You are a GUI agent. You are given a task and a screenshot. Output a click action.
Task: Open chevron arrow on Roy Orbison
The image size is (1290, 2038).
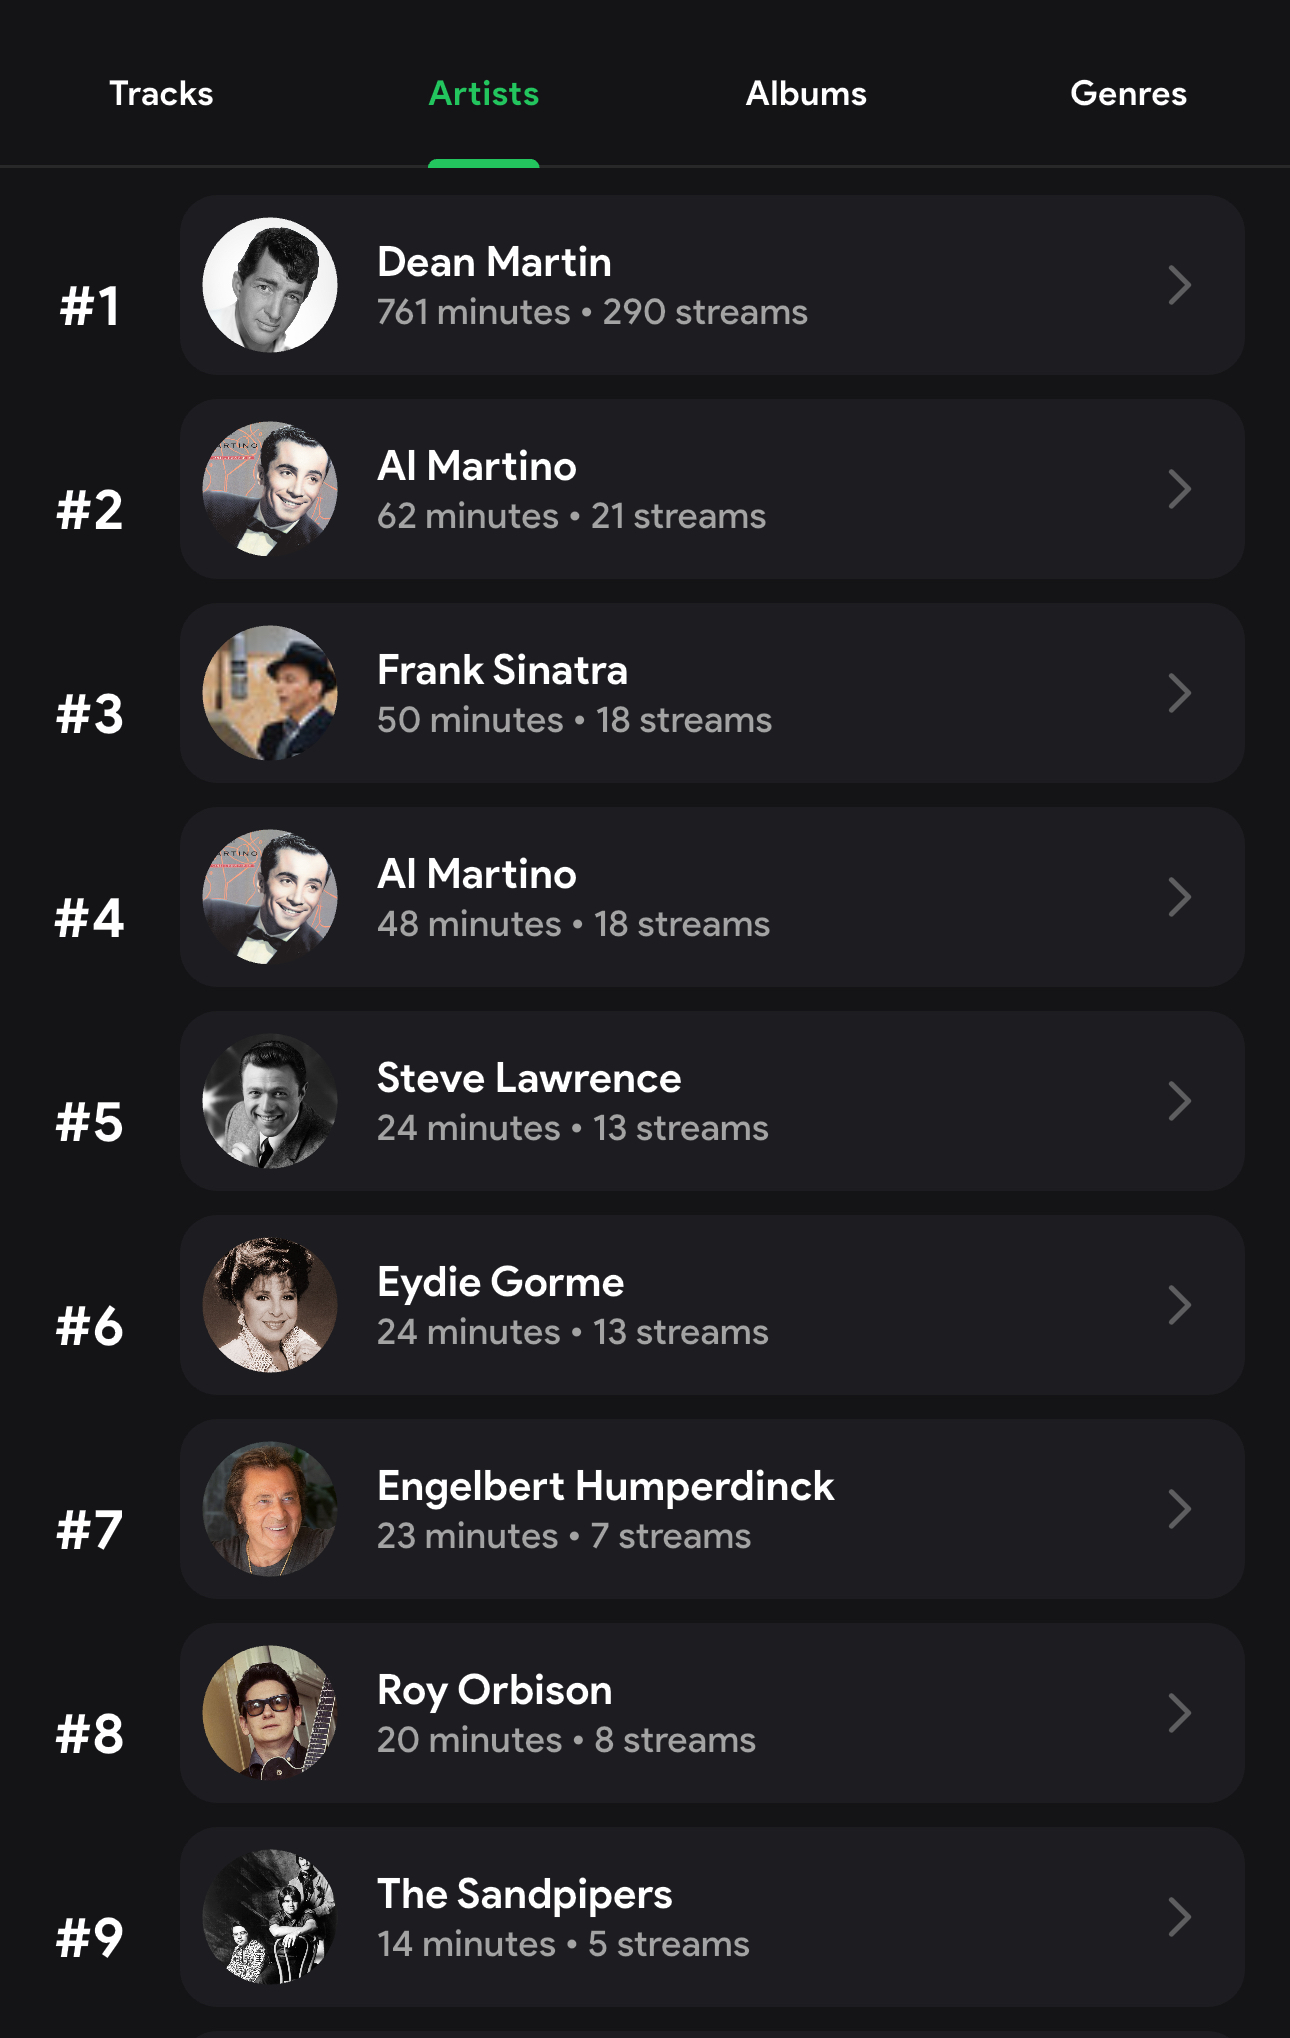(x=1180, y=1713)
